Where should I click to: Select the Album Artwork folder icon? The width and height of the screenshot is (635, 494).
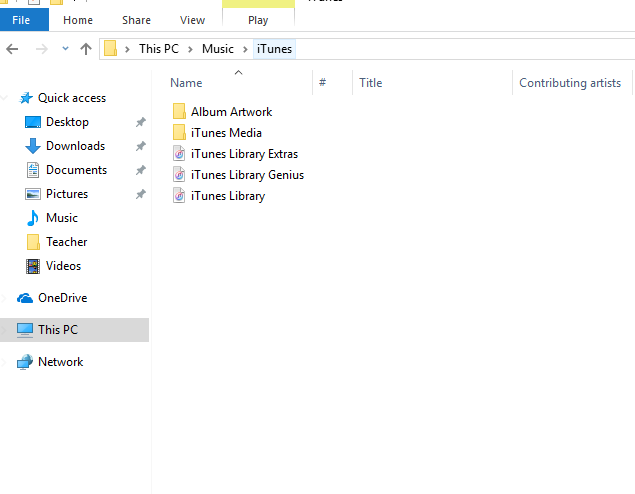pos(179,111)
